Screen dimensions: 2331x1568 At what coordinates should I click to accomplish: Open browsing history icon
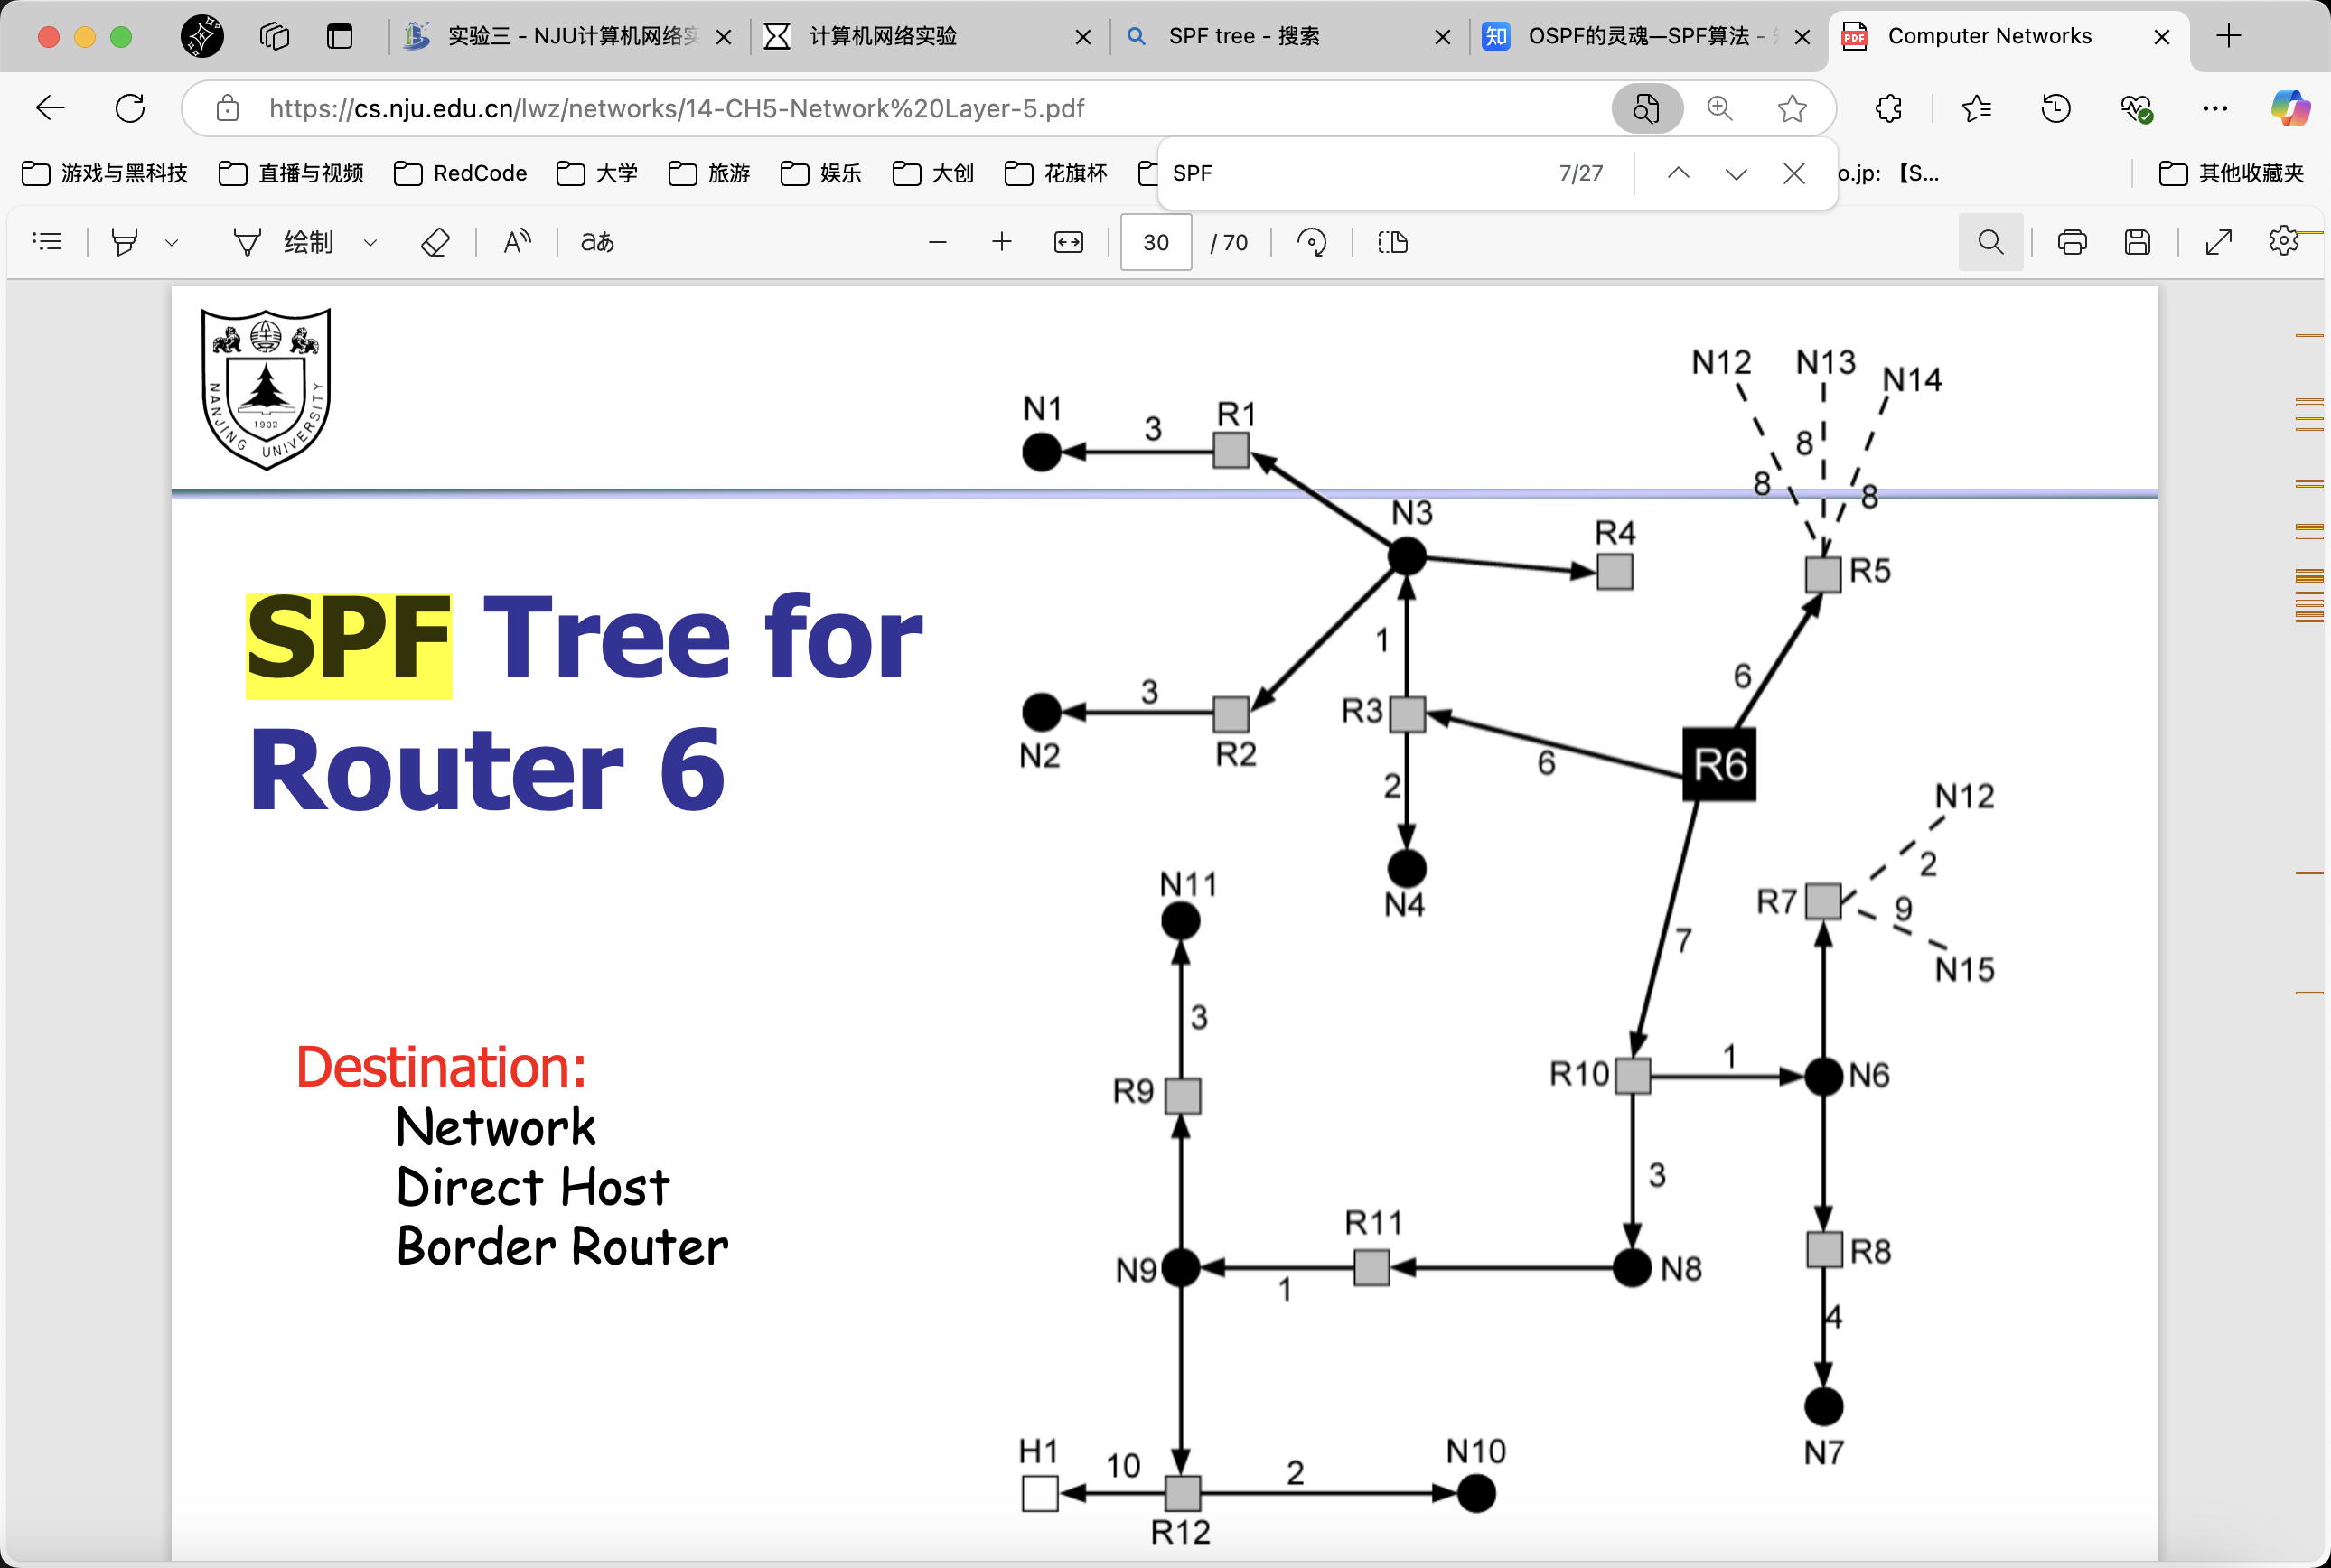(x=2056, y=108)
